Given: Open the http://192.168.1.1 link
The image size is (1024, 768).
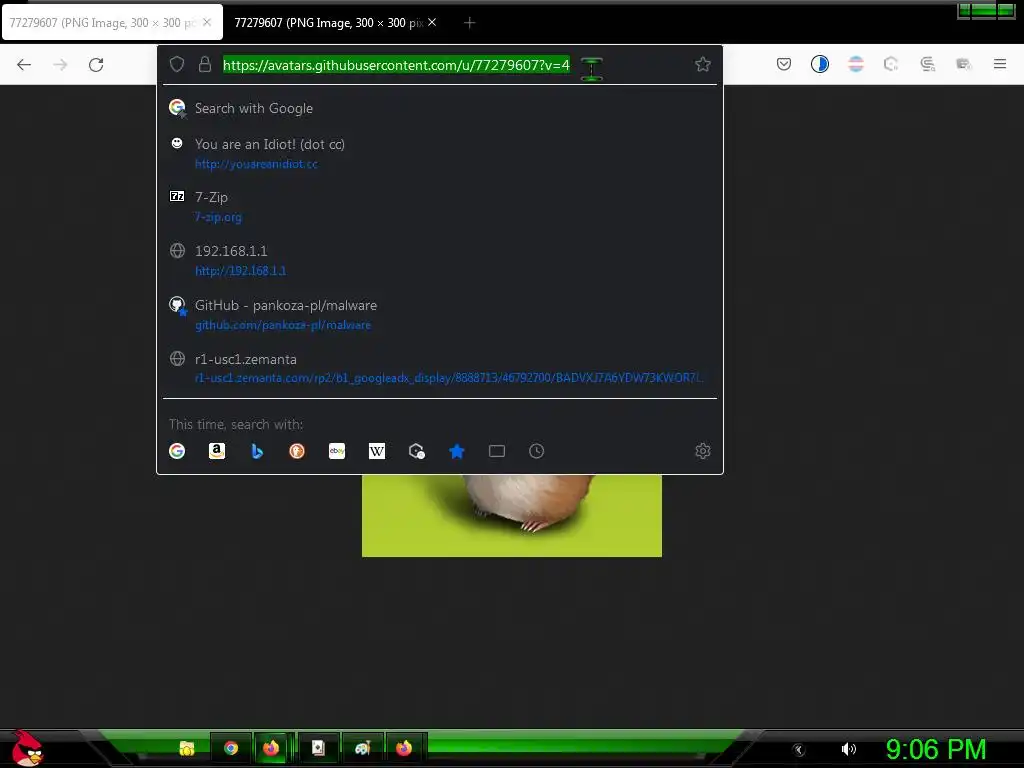Looking at the screenshot, I should [240, 270].
